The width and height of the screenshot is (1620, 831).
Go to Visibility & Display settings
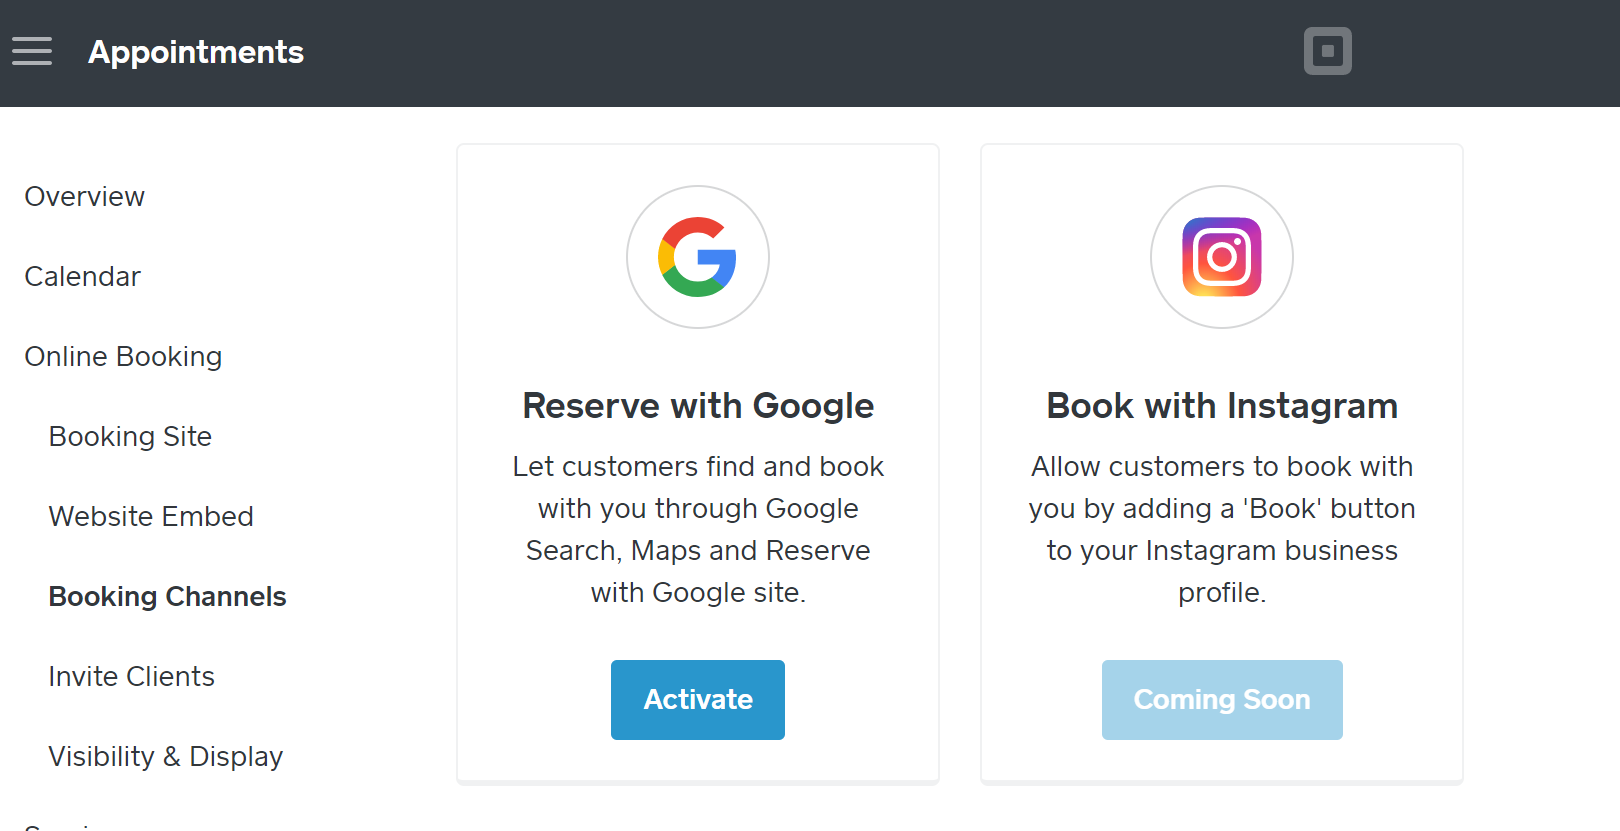click(165, 757)
